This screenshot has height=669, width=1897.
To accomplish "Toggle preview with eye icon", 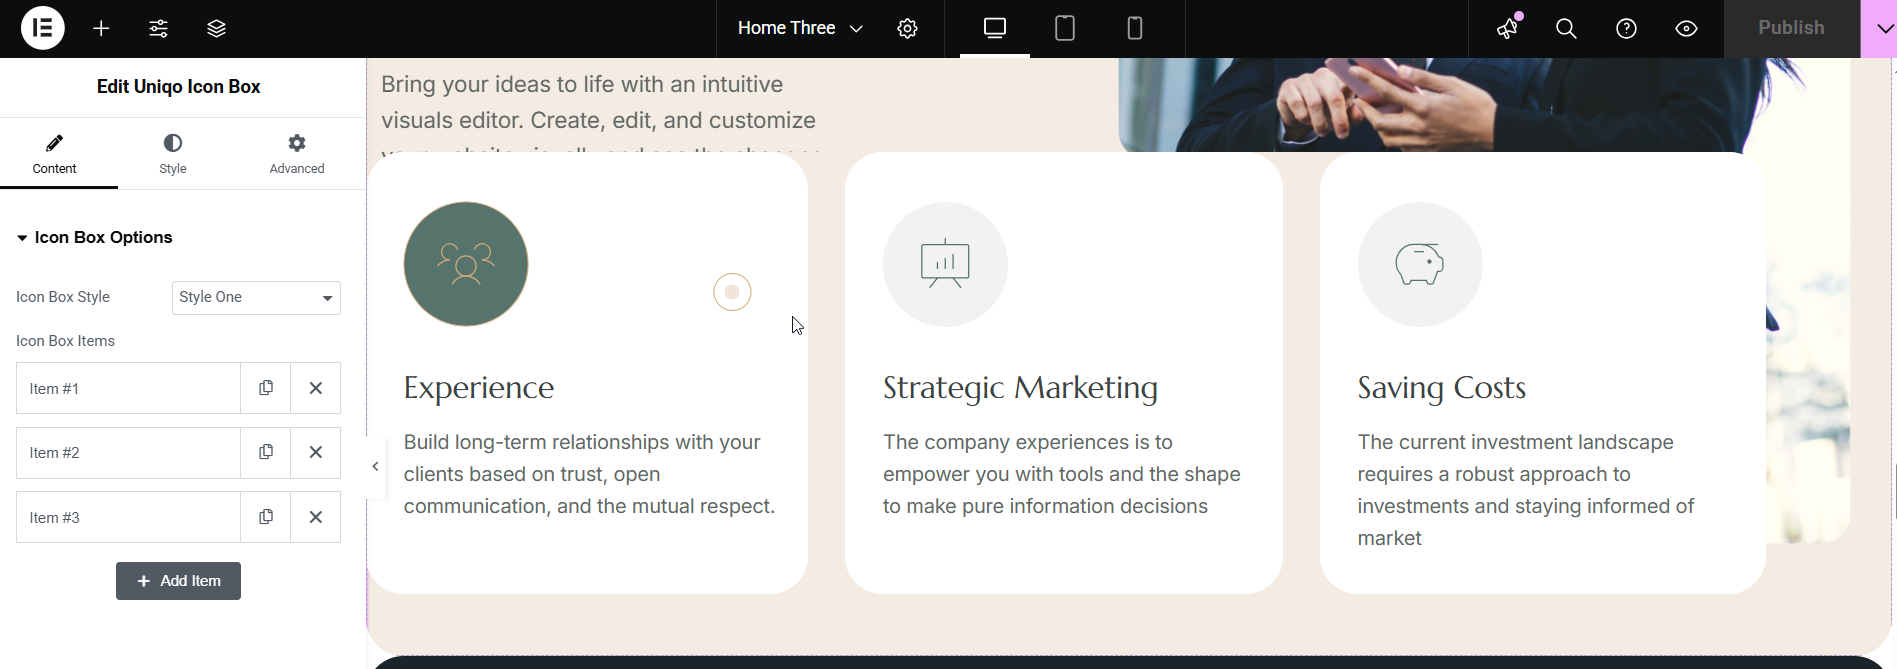I will click(x=1686, y=29).
